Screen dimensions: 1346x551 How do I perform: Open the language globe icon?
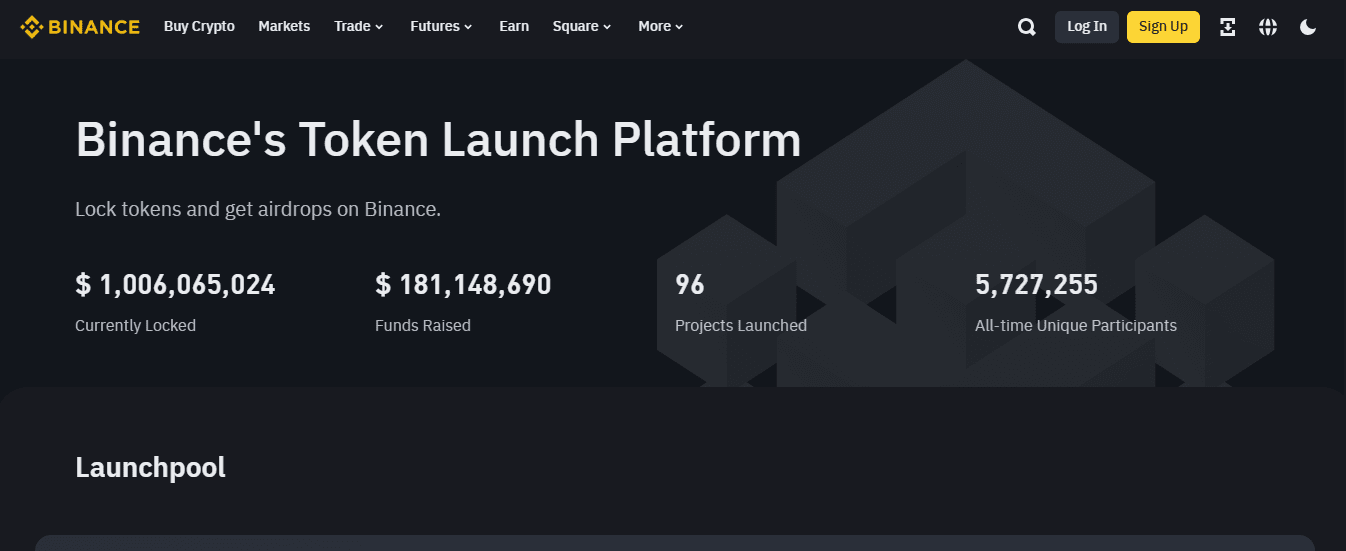click(x=1268, y=27)
